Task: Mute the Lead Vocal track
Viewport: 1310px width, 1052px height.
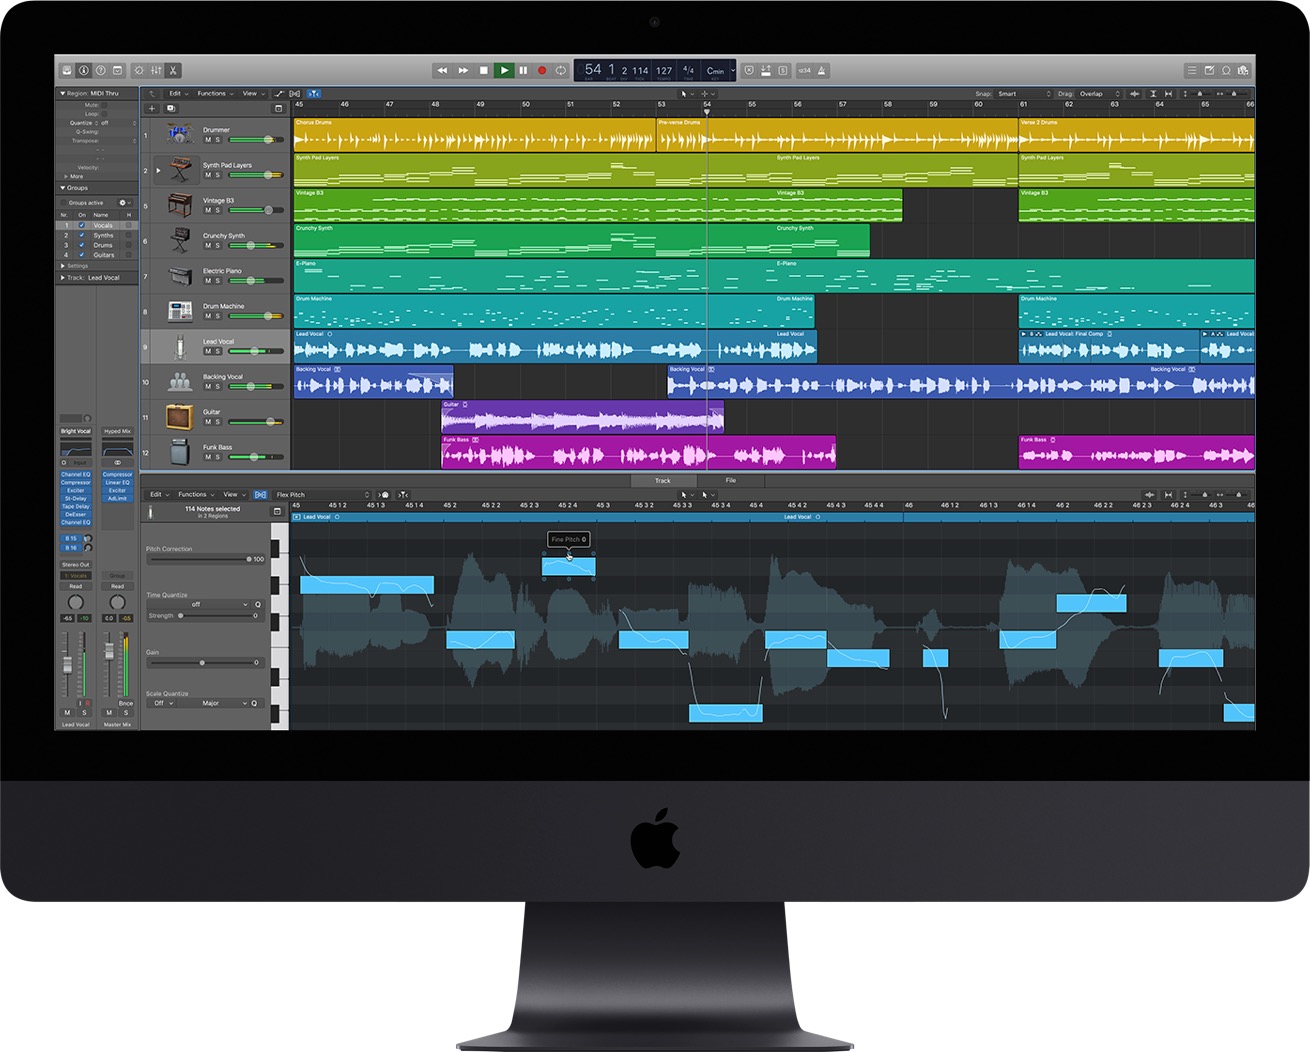Action: click(x=208, y=351)
